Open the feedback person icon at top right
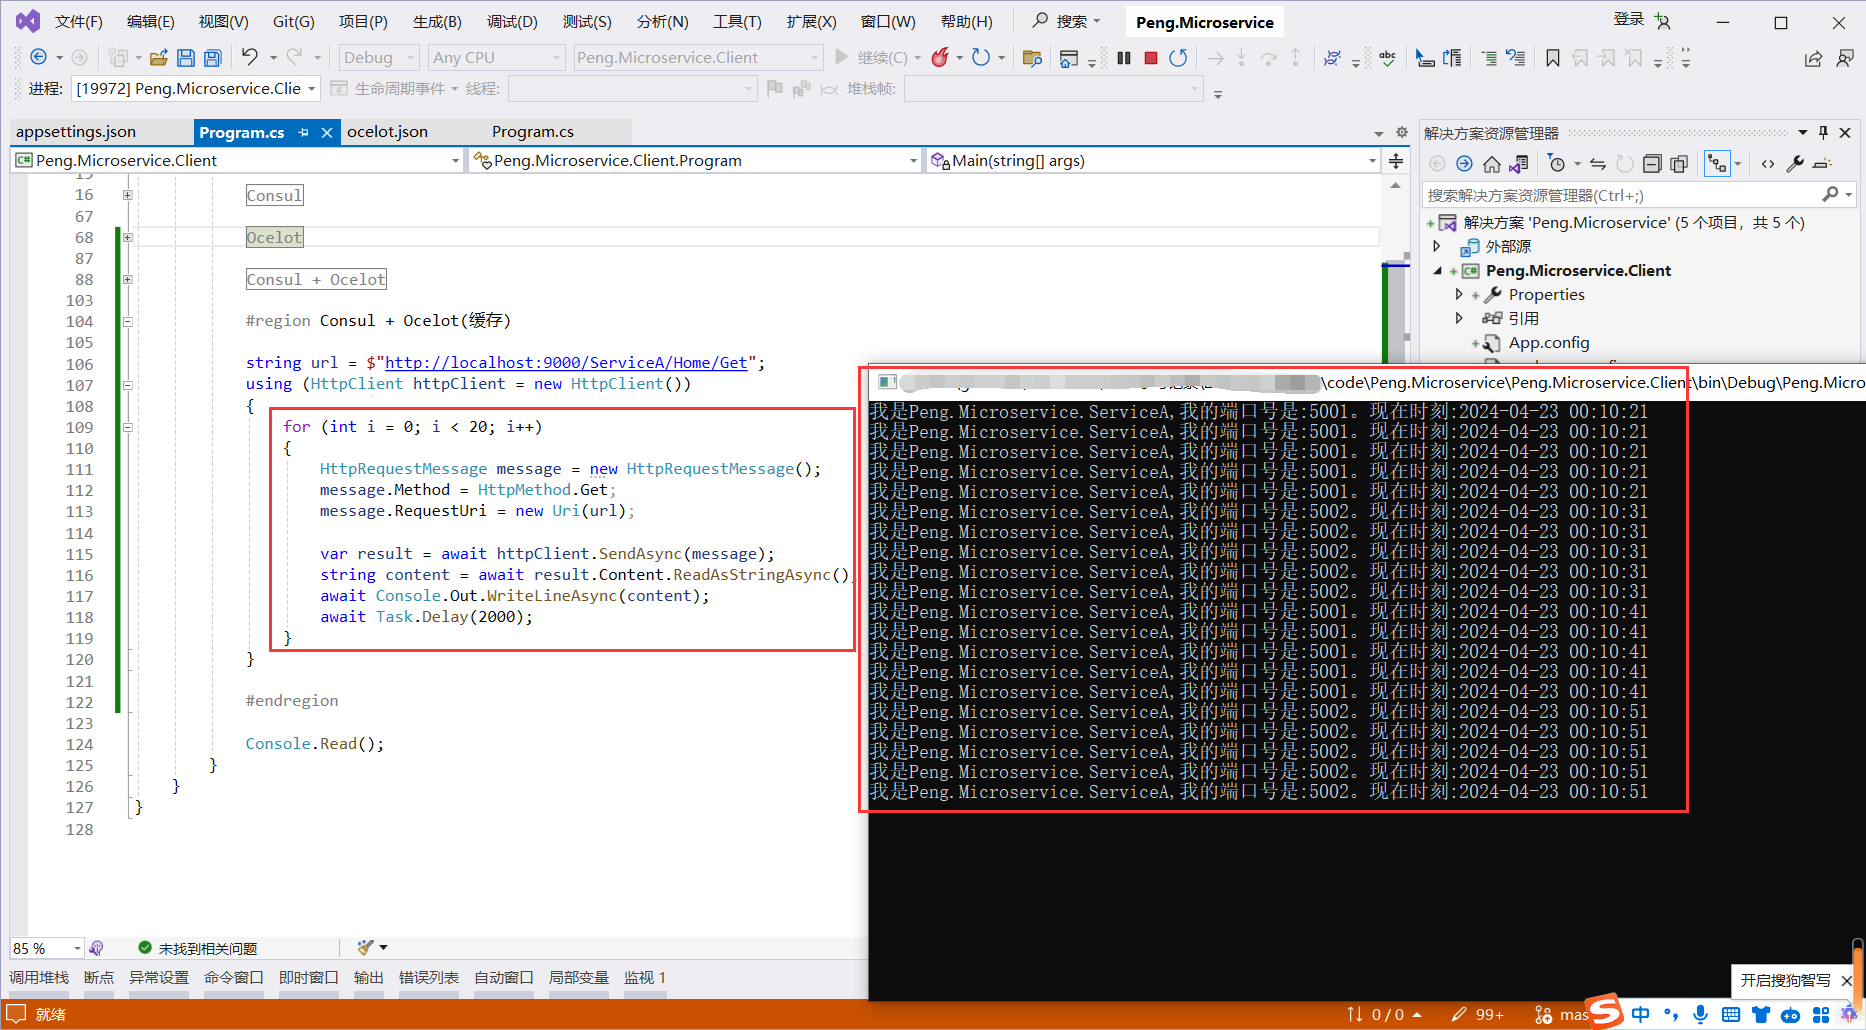Image resolution: width=1866 pixels, height=1030 pixels. click(x=1845, y=58)
